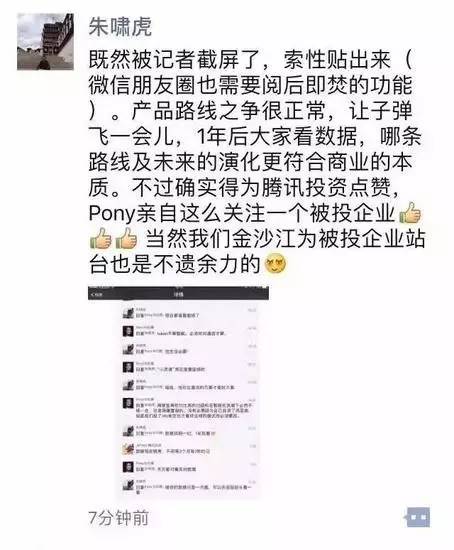Click the colorful avatar in the embedded comments
Image resolution: width=454 pixels, height=550 pixels.
pos(128,449)
